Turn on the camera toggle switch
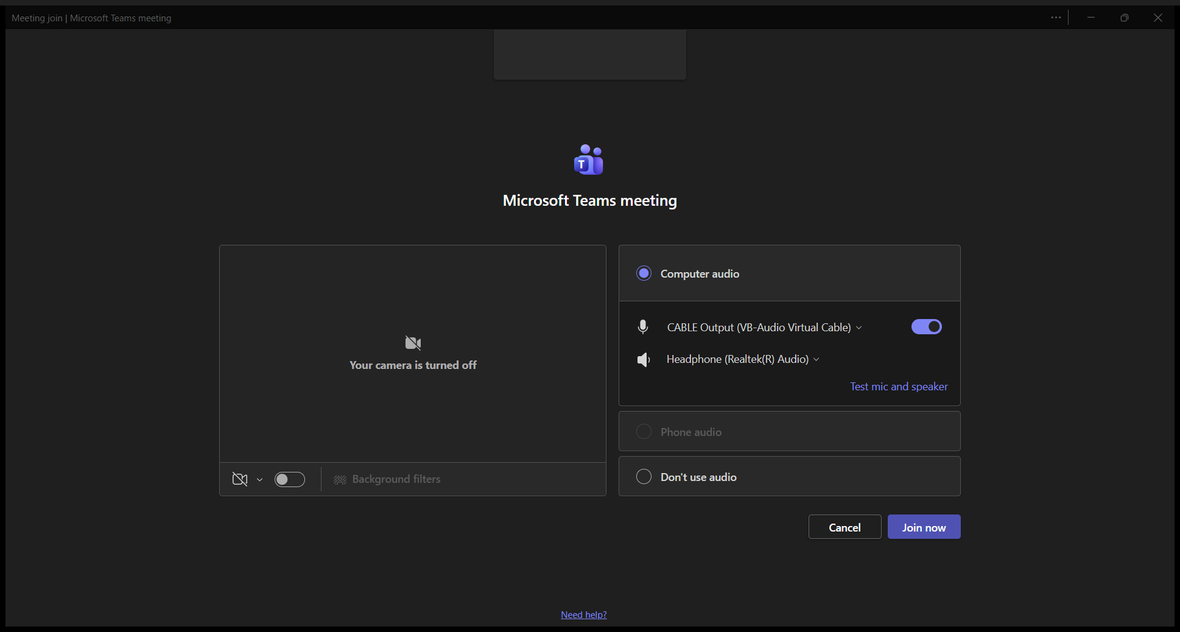The width and height of the screenshot is (1180, 632). tap(289, 479)
